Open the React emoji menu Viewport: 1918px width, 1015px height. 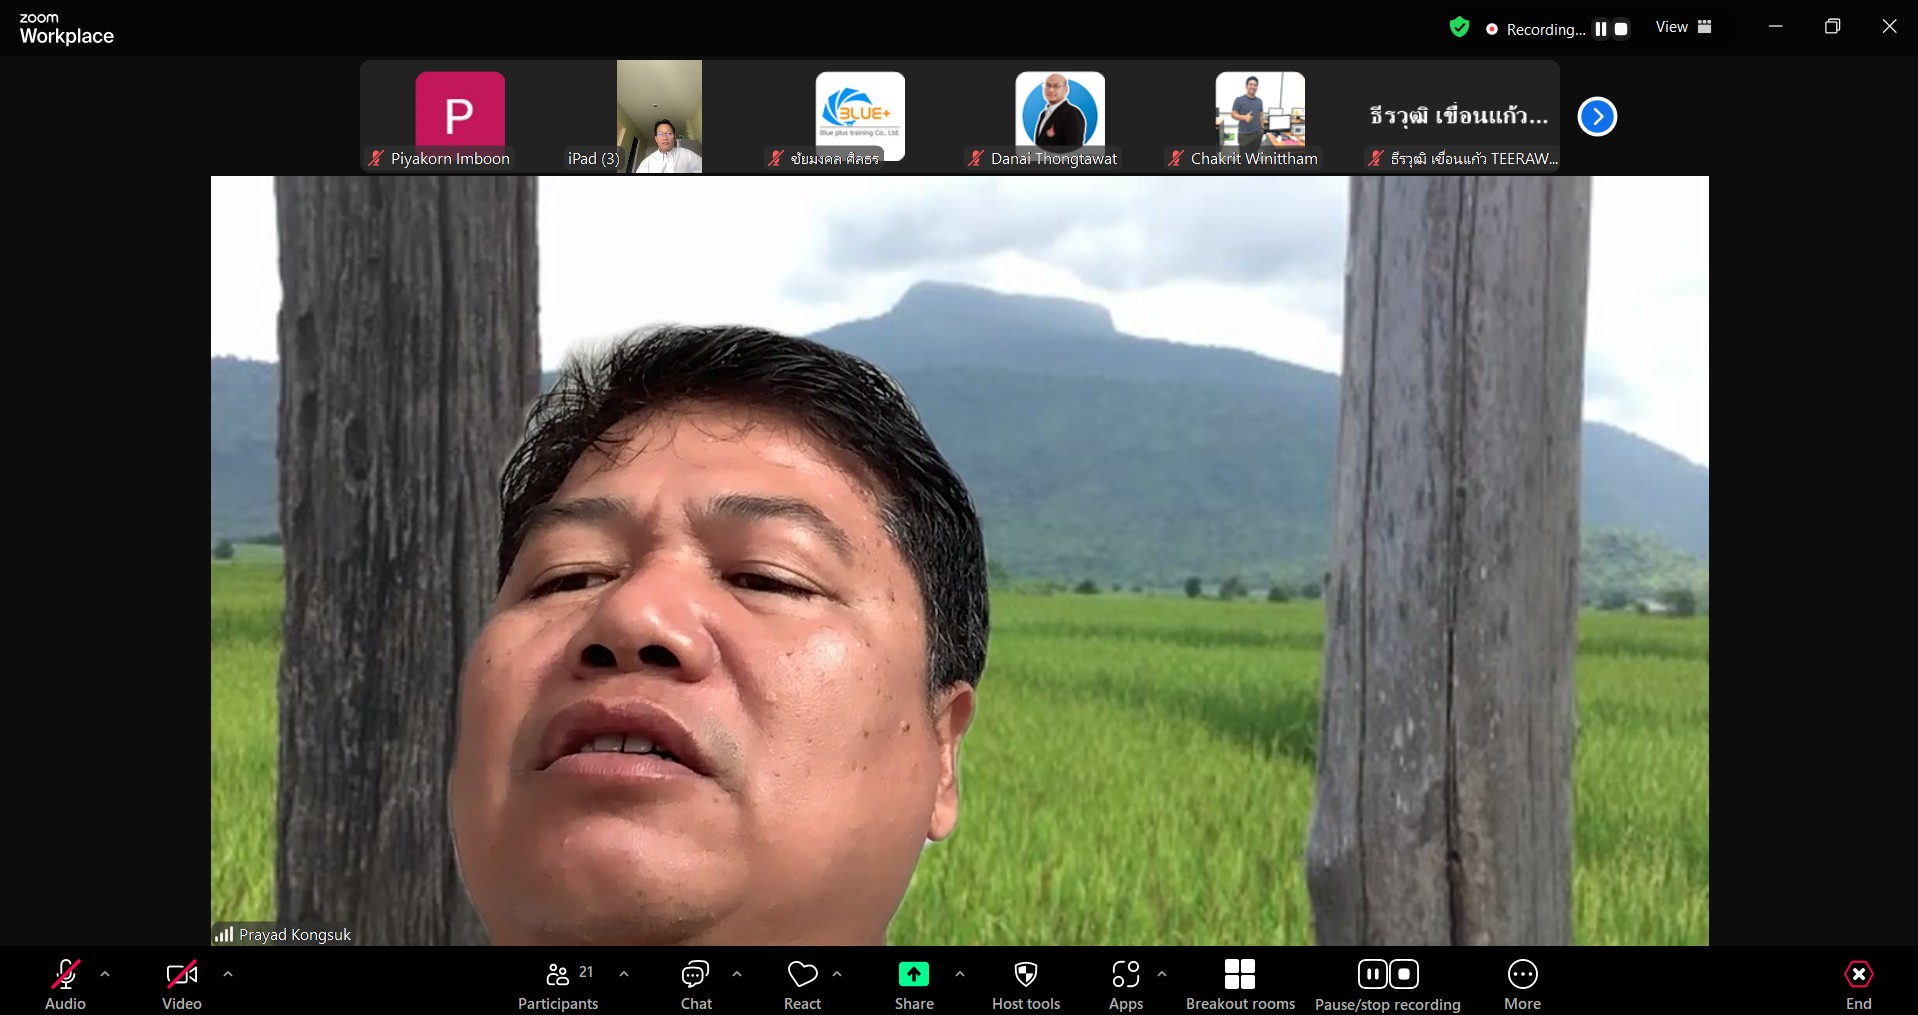coord(802,985)
